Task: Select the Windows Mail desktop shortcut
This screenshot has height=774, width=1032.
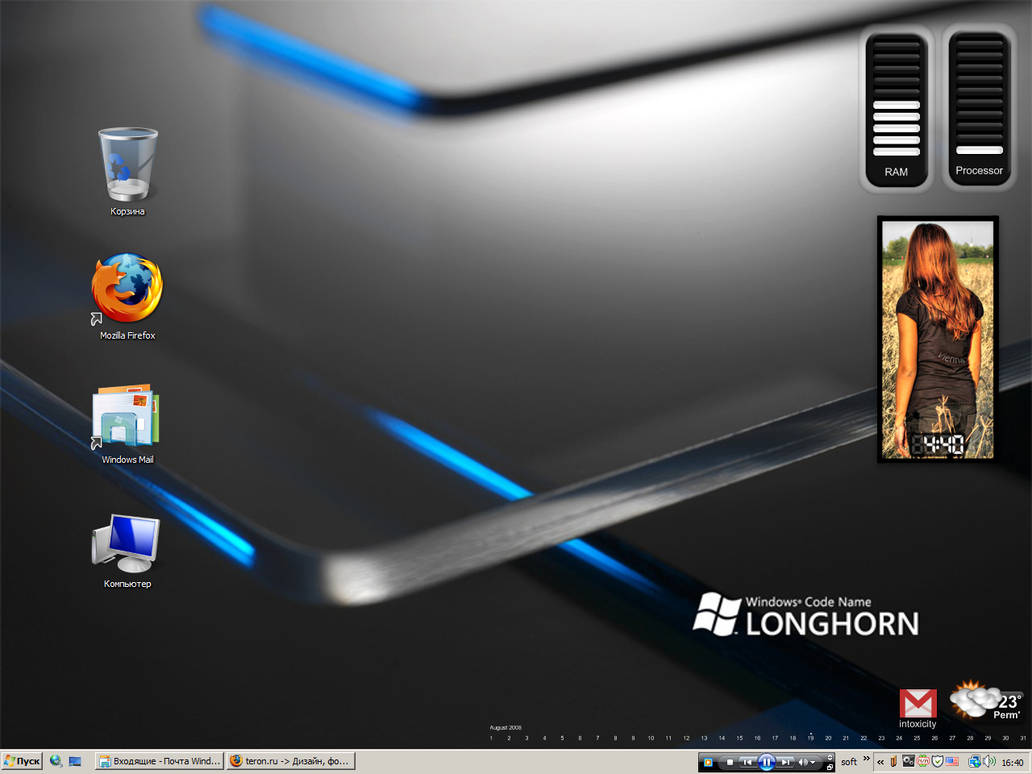Action: coord(128,423)
